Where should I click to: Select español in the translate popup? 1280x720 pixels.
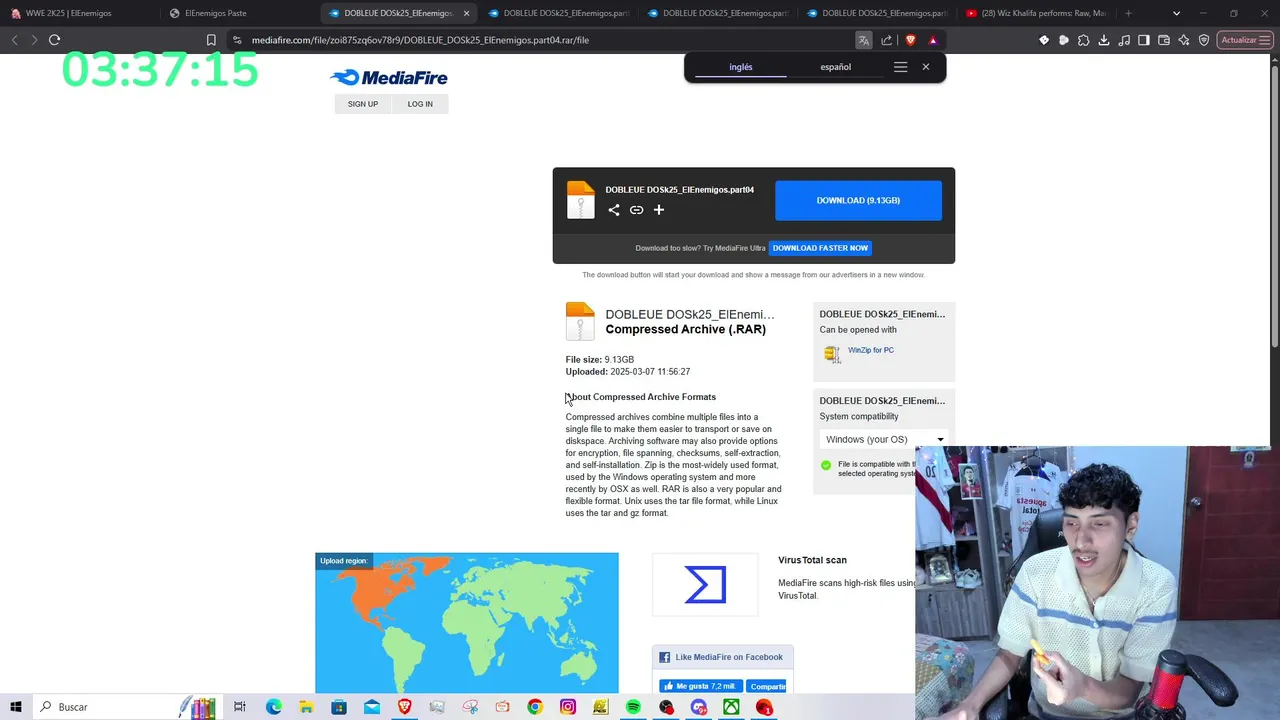click(x=835, y=67)
